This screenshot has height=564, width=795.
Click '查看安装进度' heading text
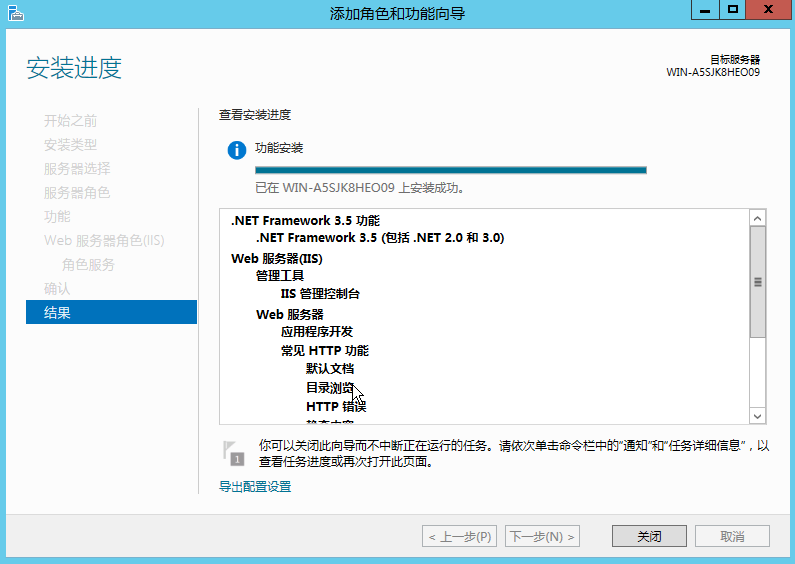(255, 115)
